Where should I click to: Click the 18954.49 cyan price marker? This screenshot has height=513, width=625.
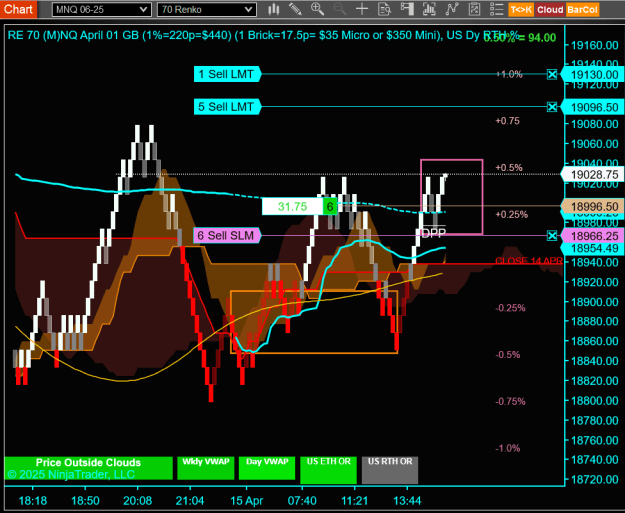tap(594, 249)
